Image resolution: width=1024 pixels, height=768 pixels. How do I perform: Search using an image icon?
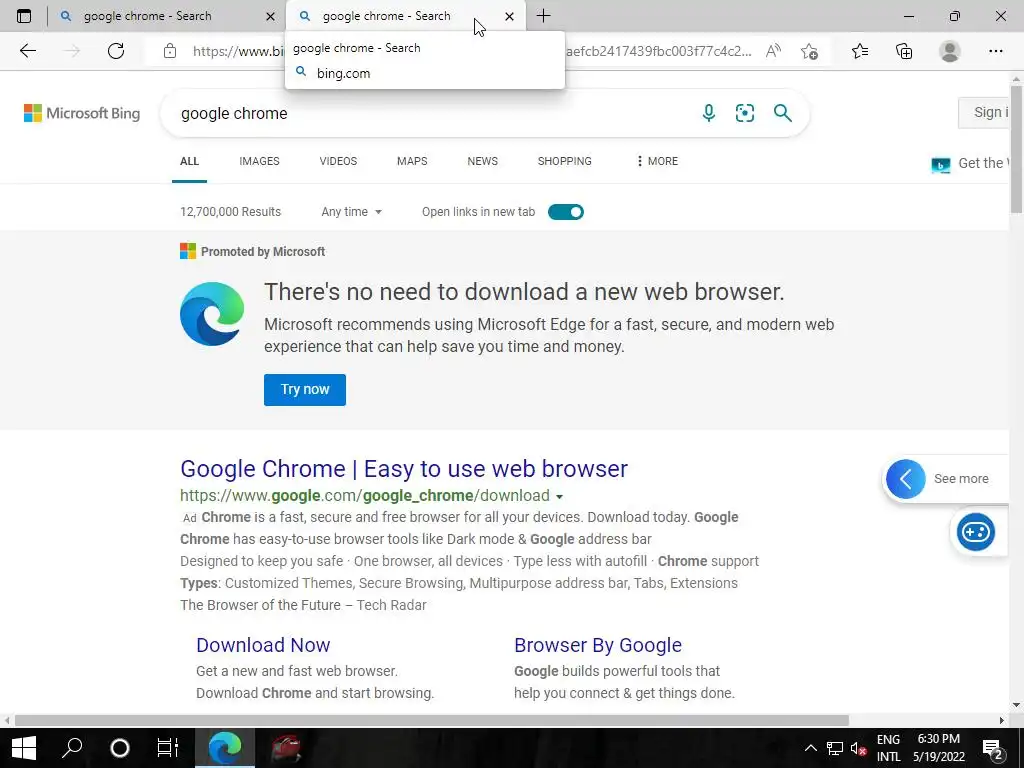point(744,113)
